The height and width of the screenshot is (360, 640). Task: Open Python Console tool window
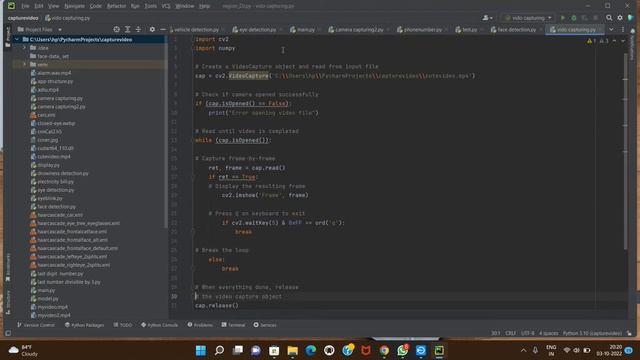160,325
